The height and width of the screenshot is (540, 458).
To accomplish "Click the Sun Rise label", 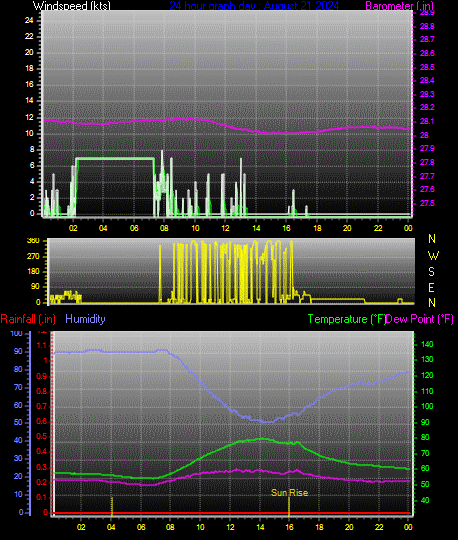I will pyautogui.click(x=289, y=493).
